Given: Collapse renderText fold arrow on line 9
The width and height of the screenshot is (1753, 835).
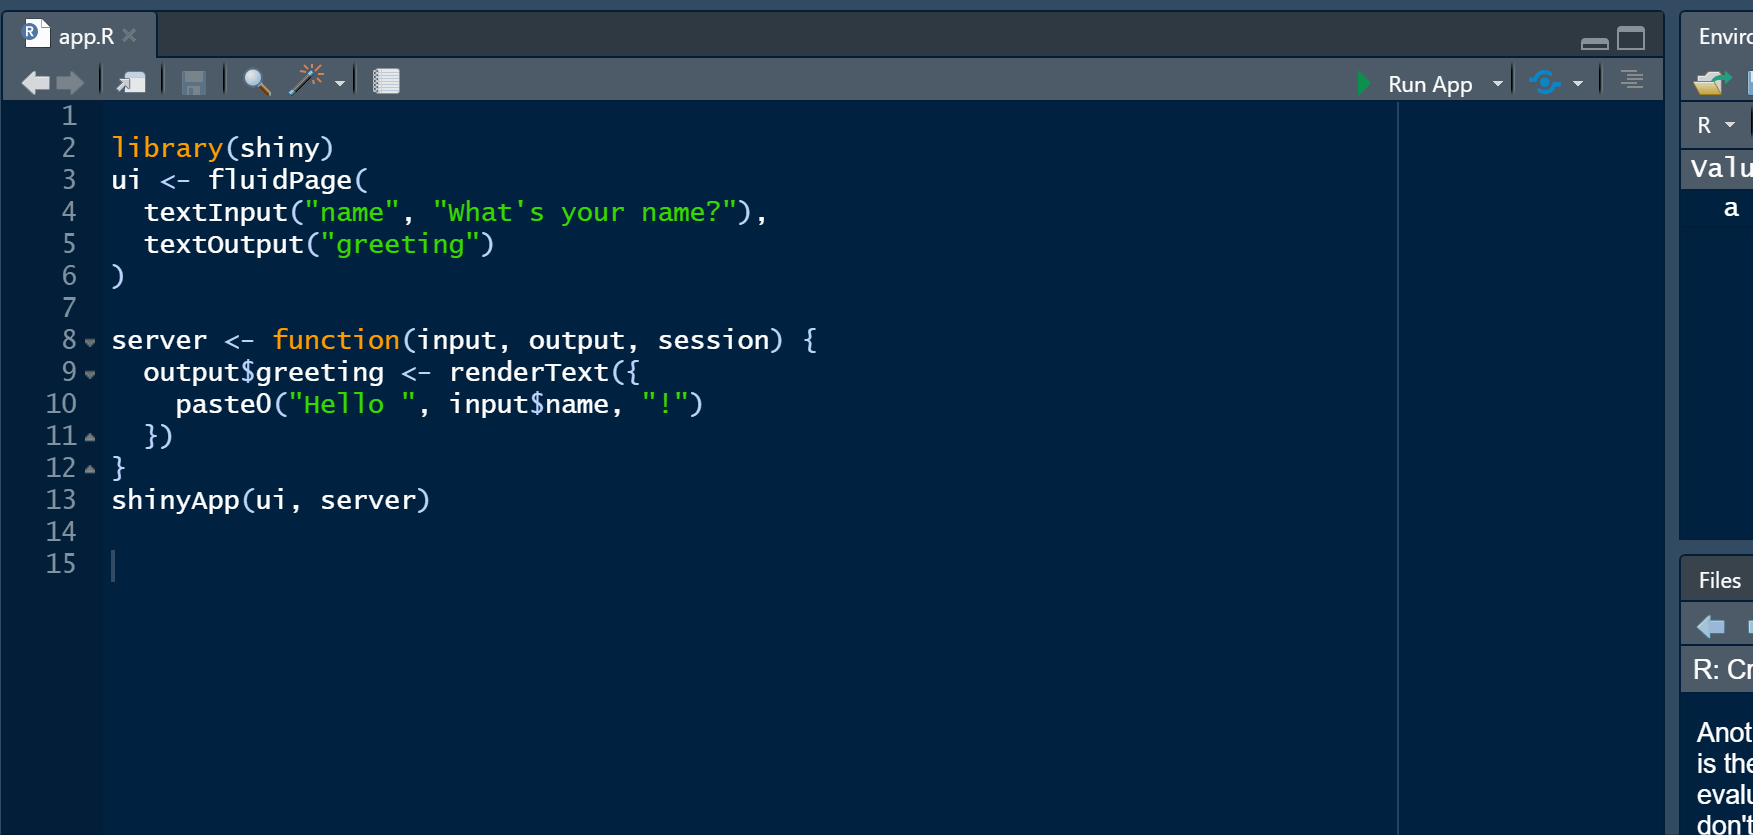Looking at the screenshot, I should click(x=90, y=375).
